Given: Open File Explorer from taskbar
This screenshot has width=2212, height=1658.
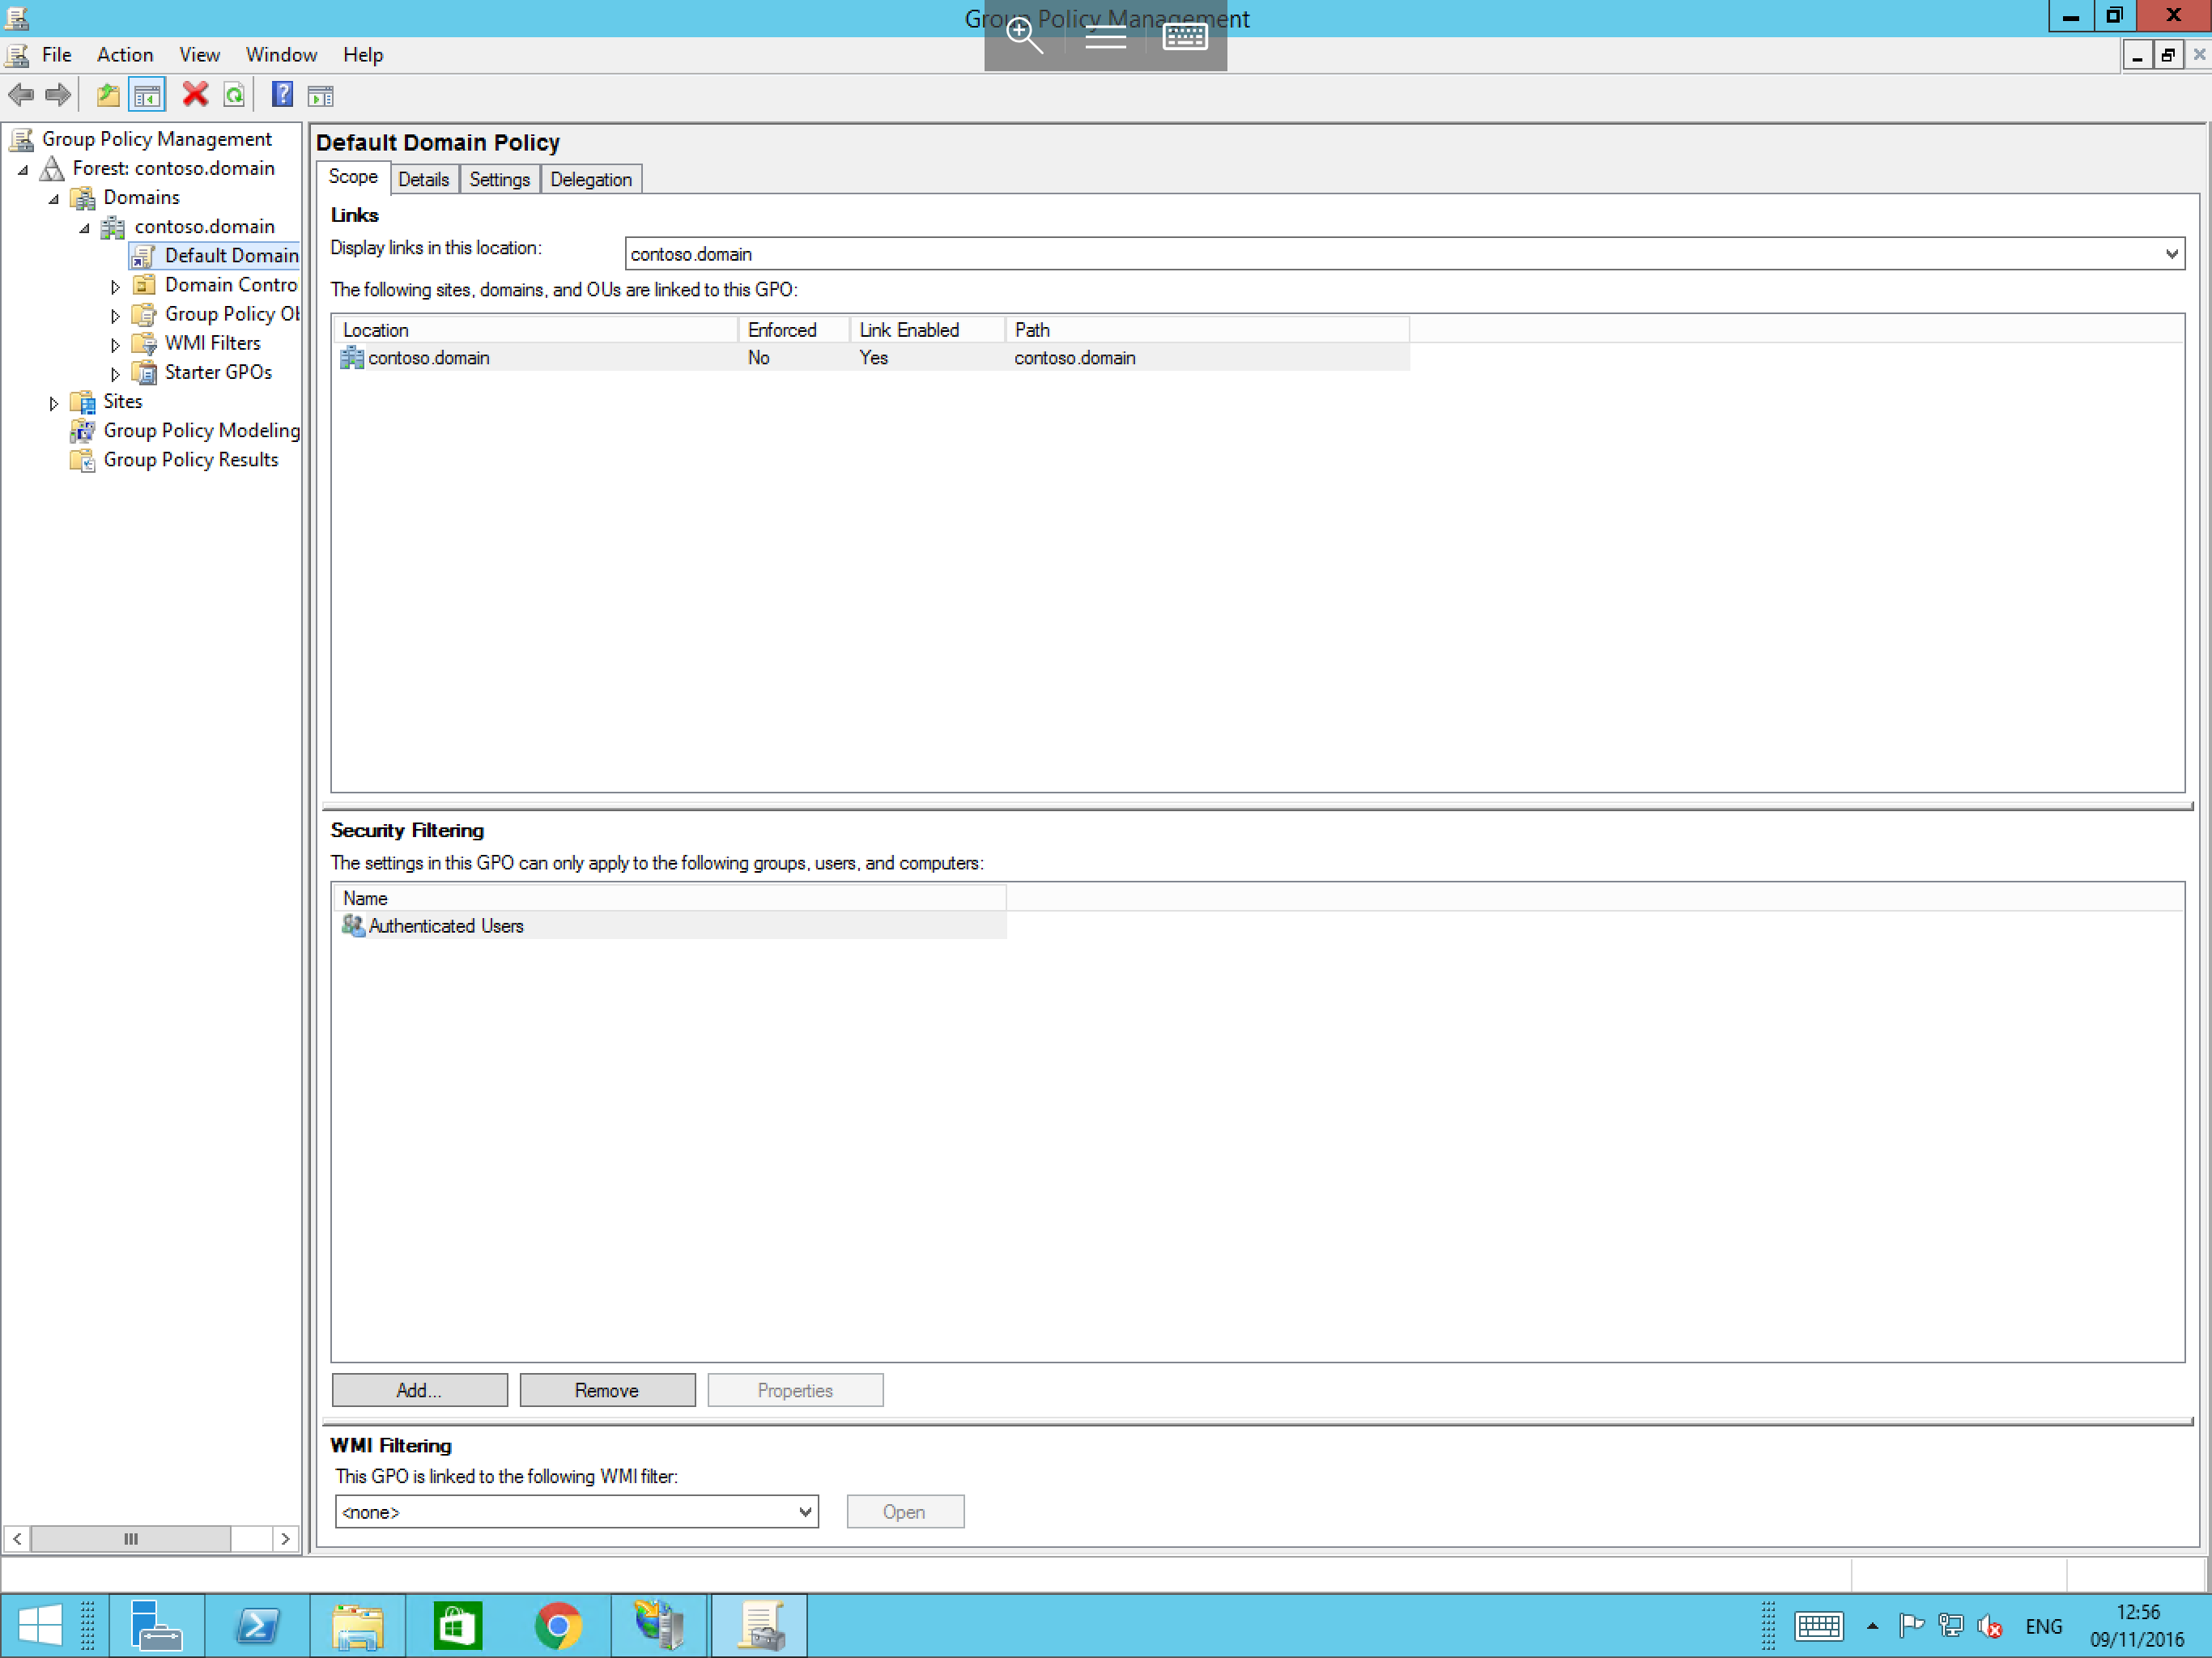Looking at the screenshot, I should pos(357,1625).
